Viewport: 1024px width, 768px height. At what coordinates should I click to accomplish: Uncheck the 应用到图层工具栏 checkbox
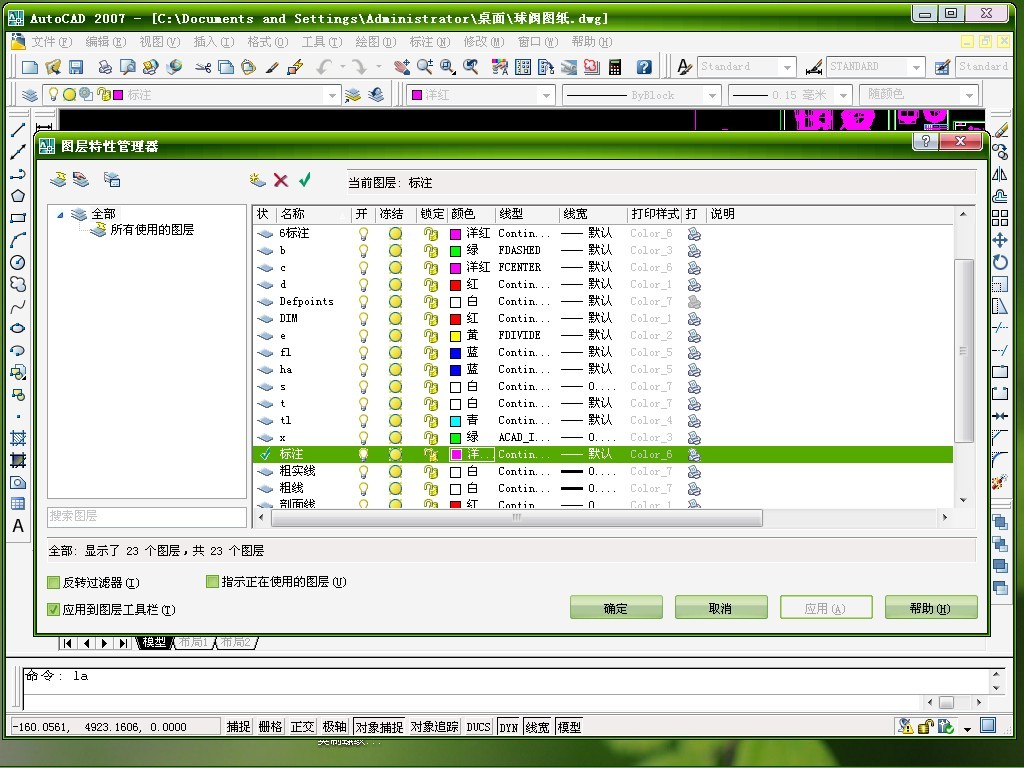(x=54, y=609)
